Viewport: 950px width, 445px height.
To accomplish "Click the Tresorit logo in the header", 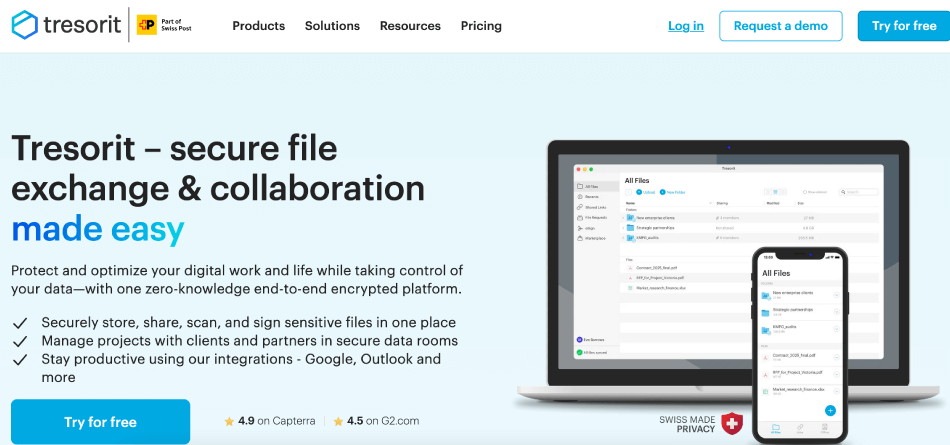I will click(x=66, y=25).
